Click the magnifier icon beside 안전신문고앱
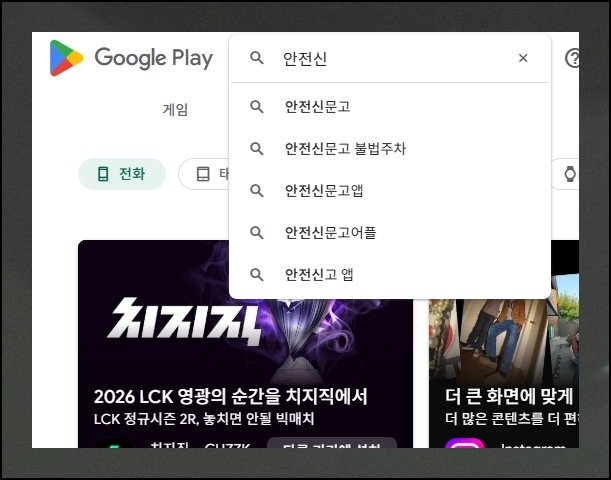 click(256, 191)
